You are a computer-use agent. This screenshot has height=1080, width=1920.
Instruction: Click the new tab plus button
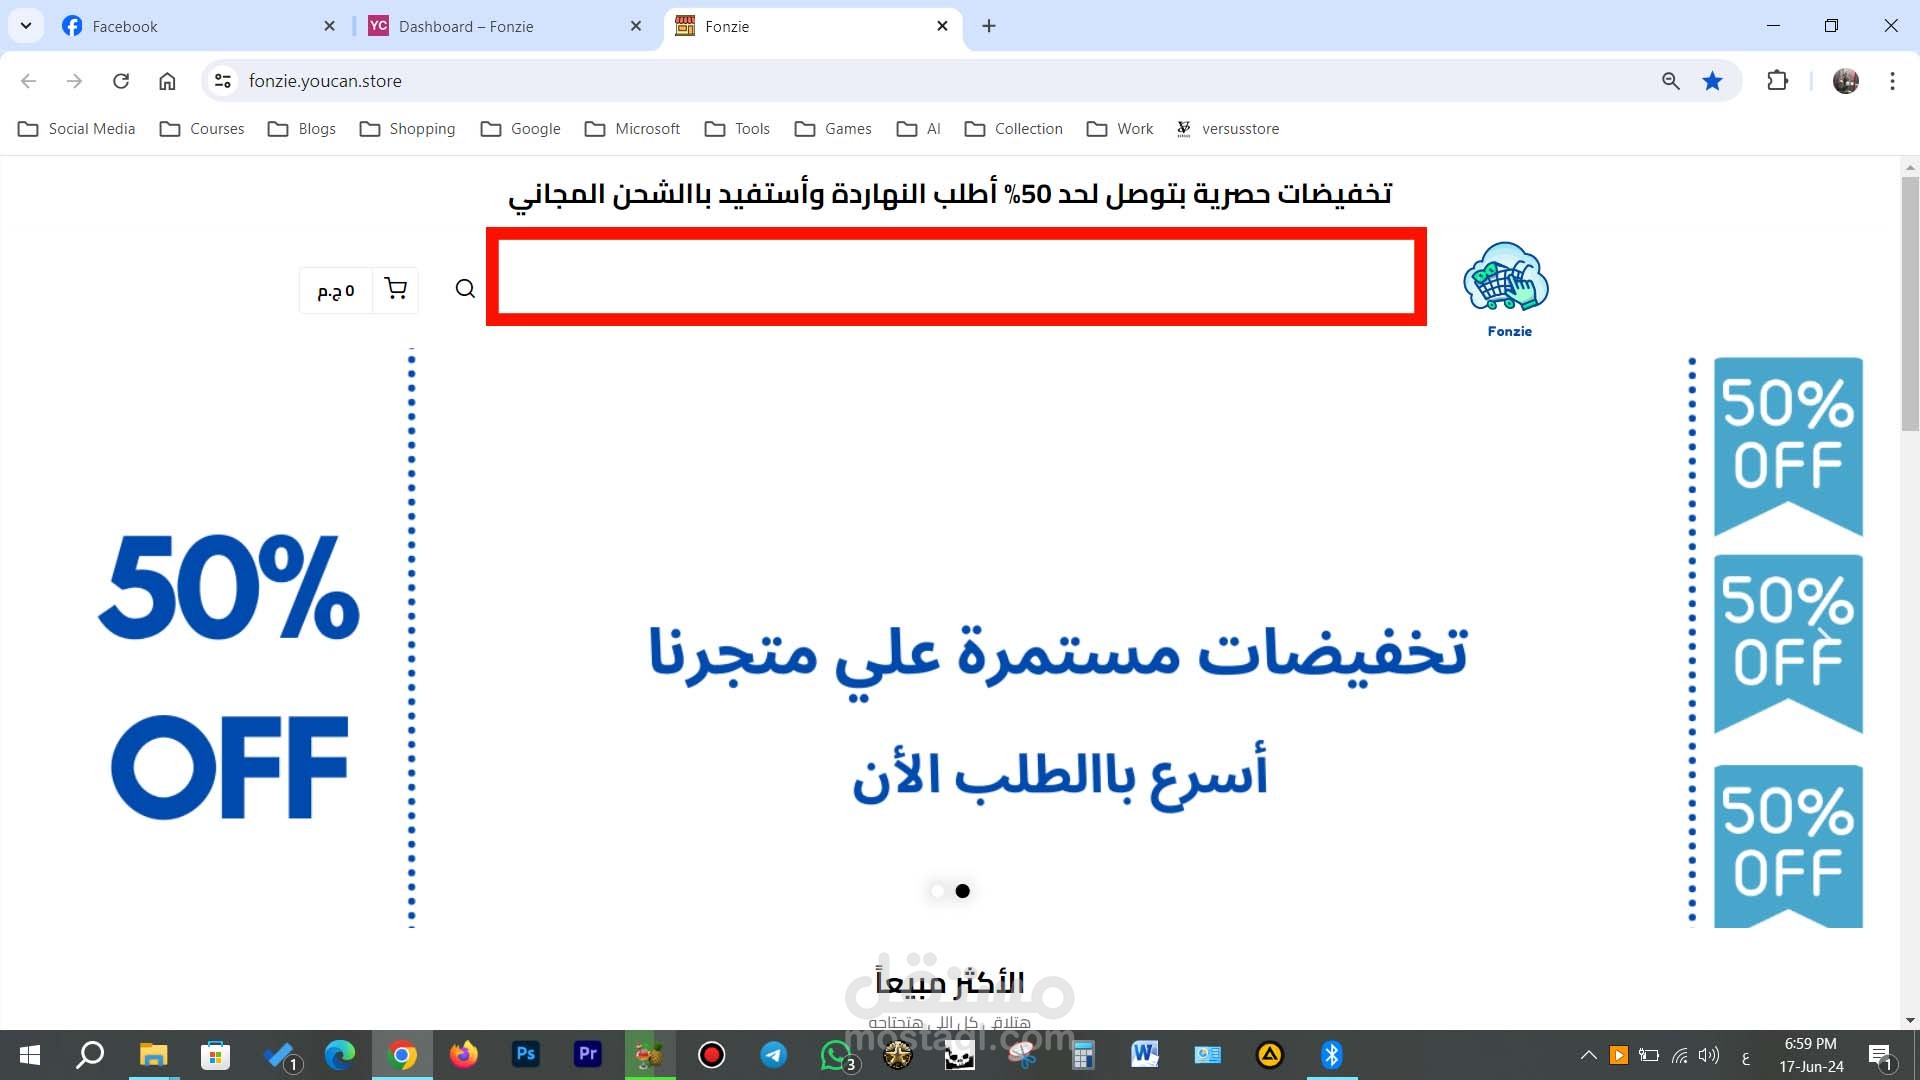989,26
